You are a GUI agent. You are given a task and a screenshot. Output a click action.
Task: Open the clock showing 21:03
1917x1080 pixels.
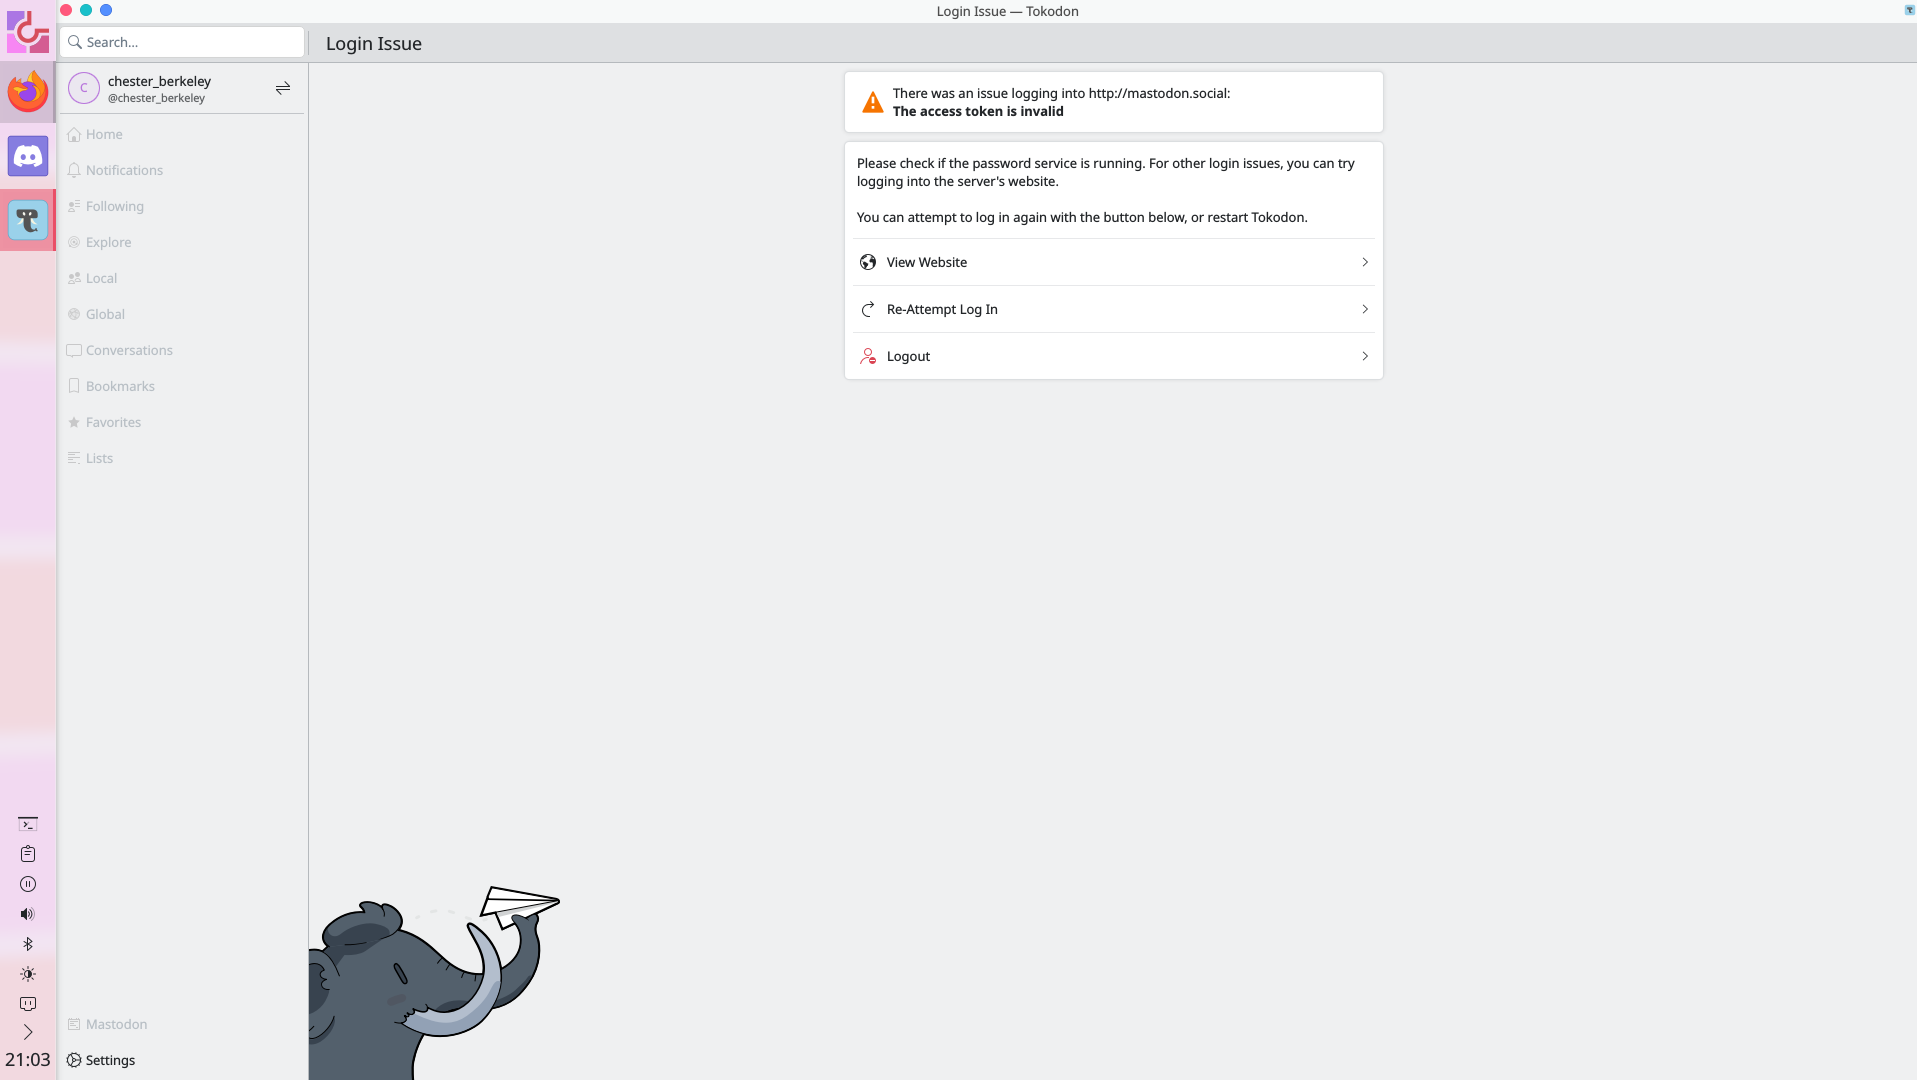28,1060
